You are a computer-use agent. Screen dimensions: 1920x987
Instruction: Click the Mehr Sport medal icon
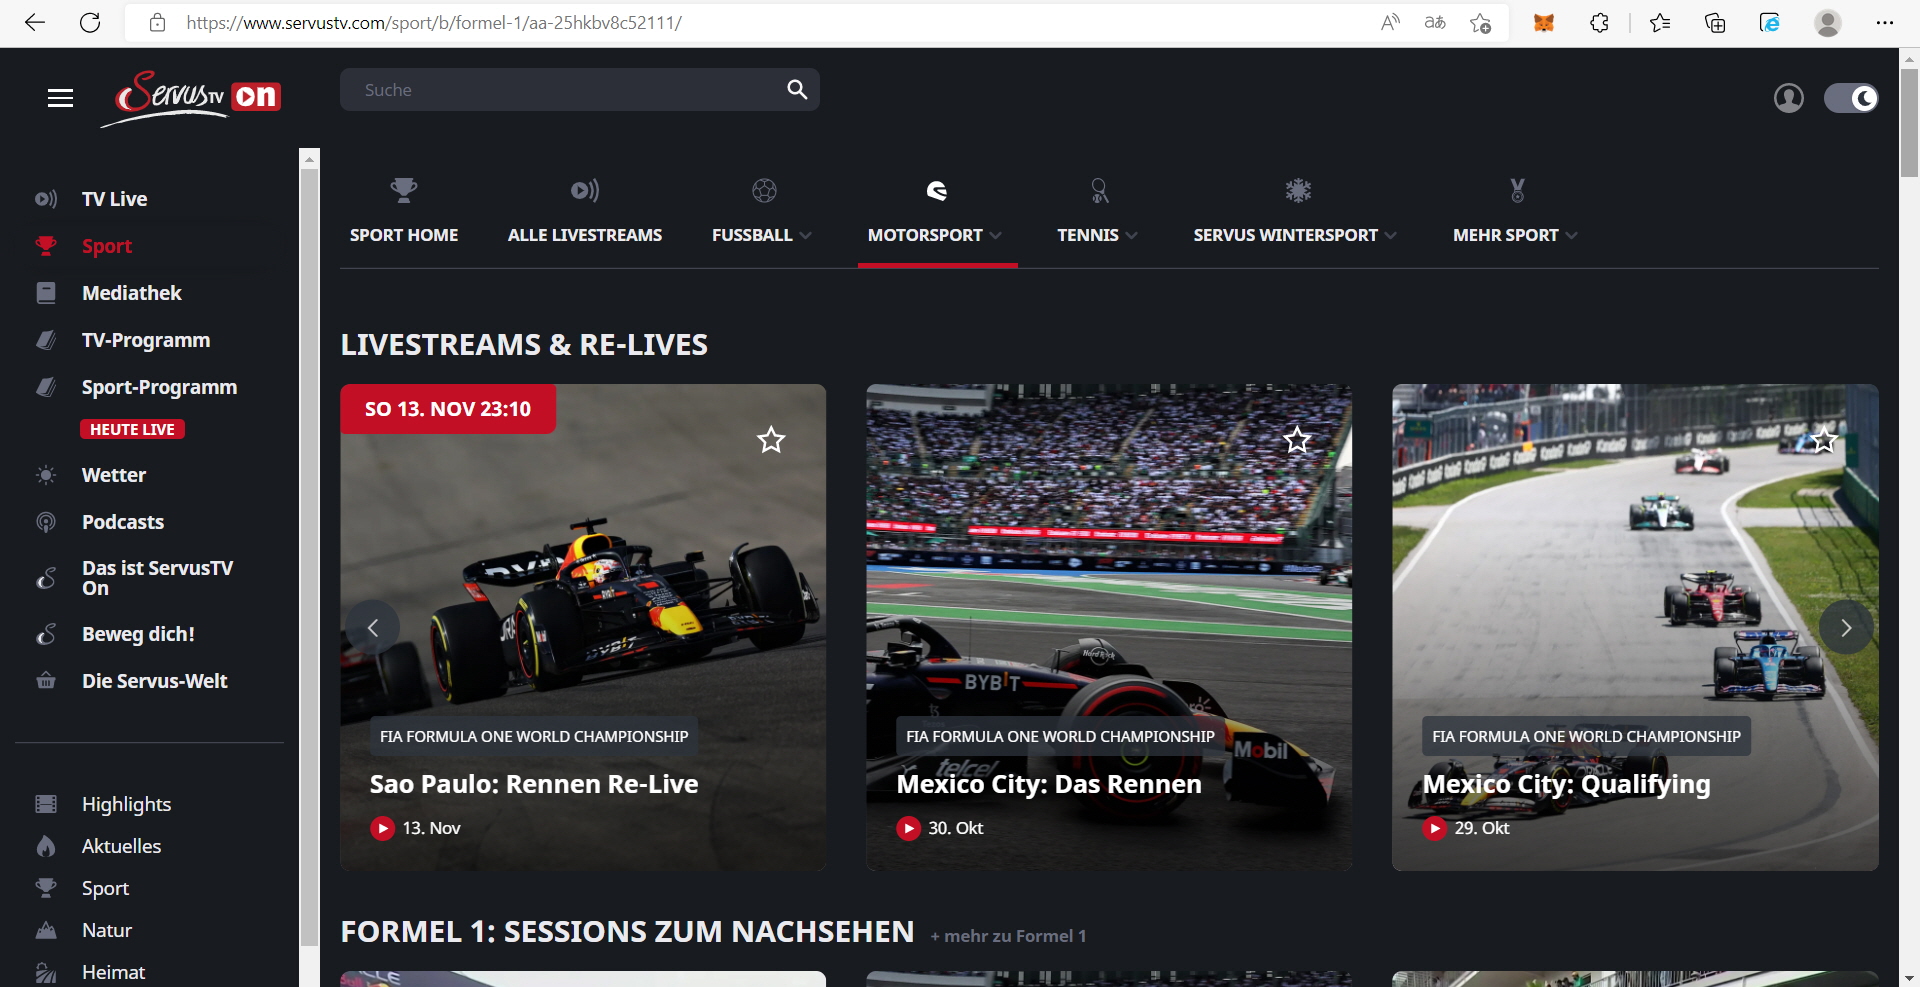[1517, 190]
